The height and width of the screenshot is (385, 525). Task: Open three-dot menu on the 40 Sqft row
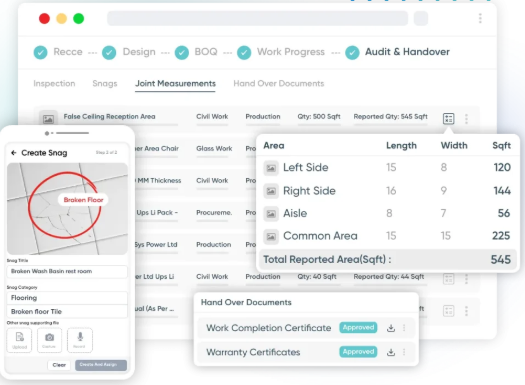pyautogui.click(x=466, y=279)
